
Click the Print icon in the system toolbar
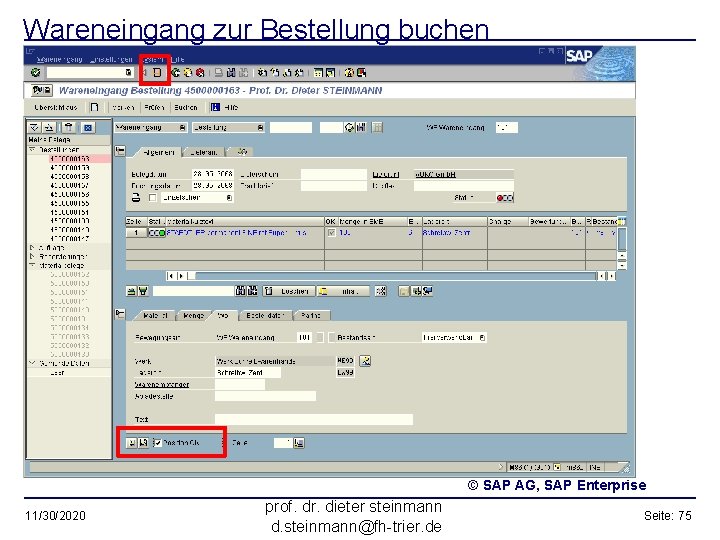point(219,73)
